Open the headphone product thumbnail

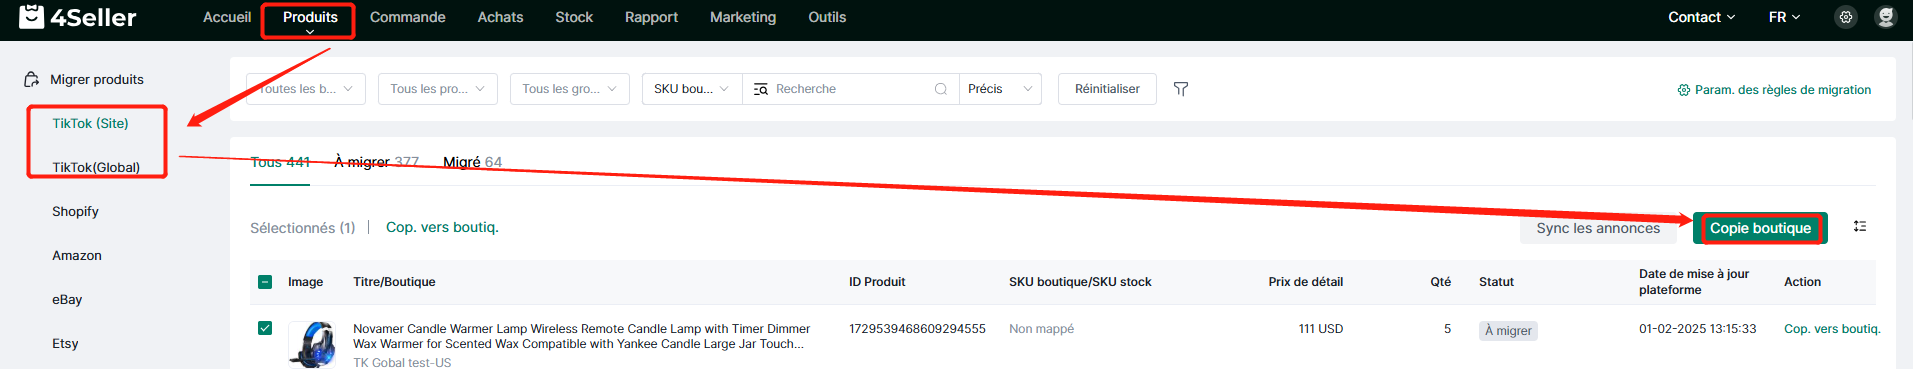313,344
